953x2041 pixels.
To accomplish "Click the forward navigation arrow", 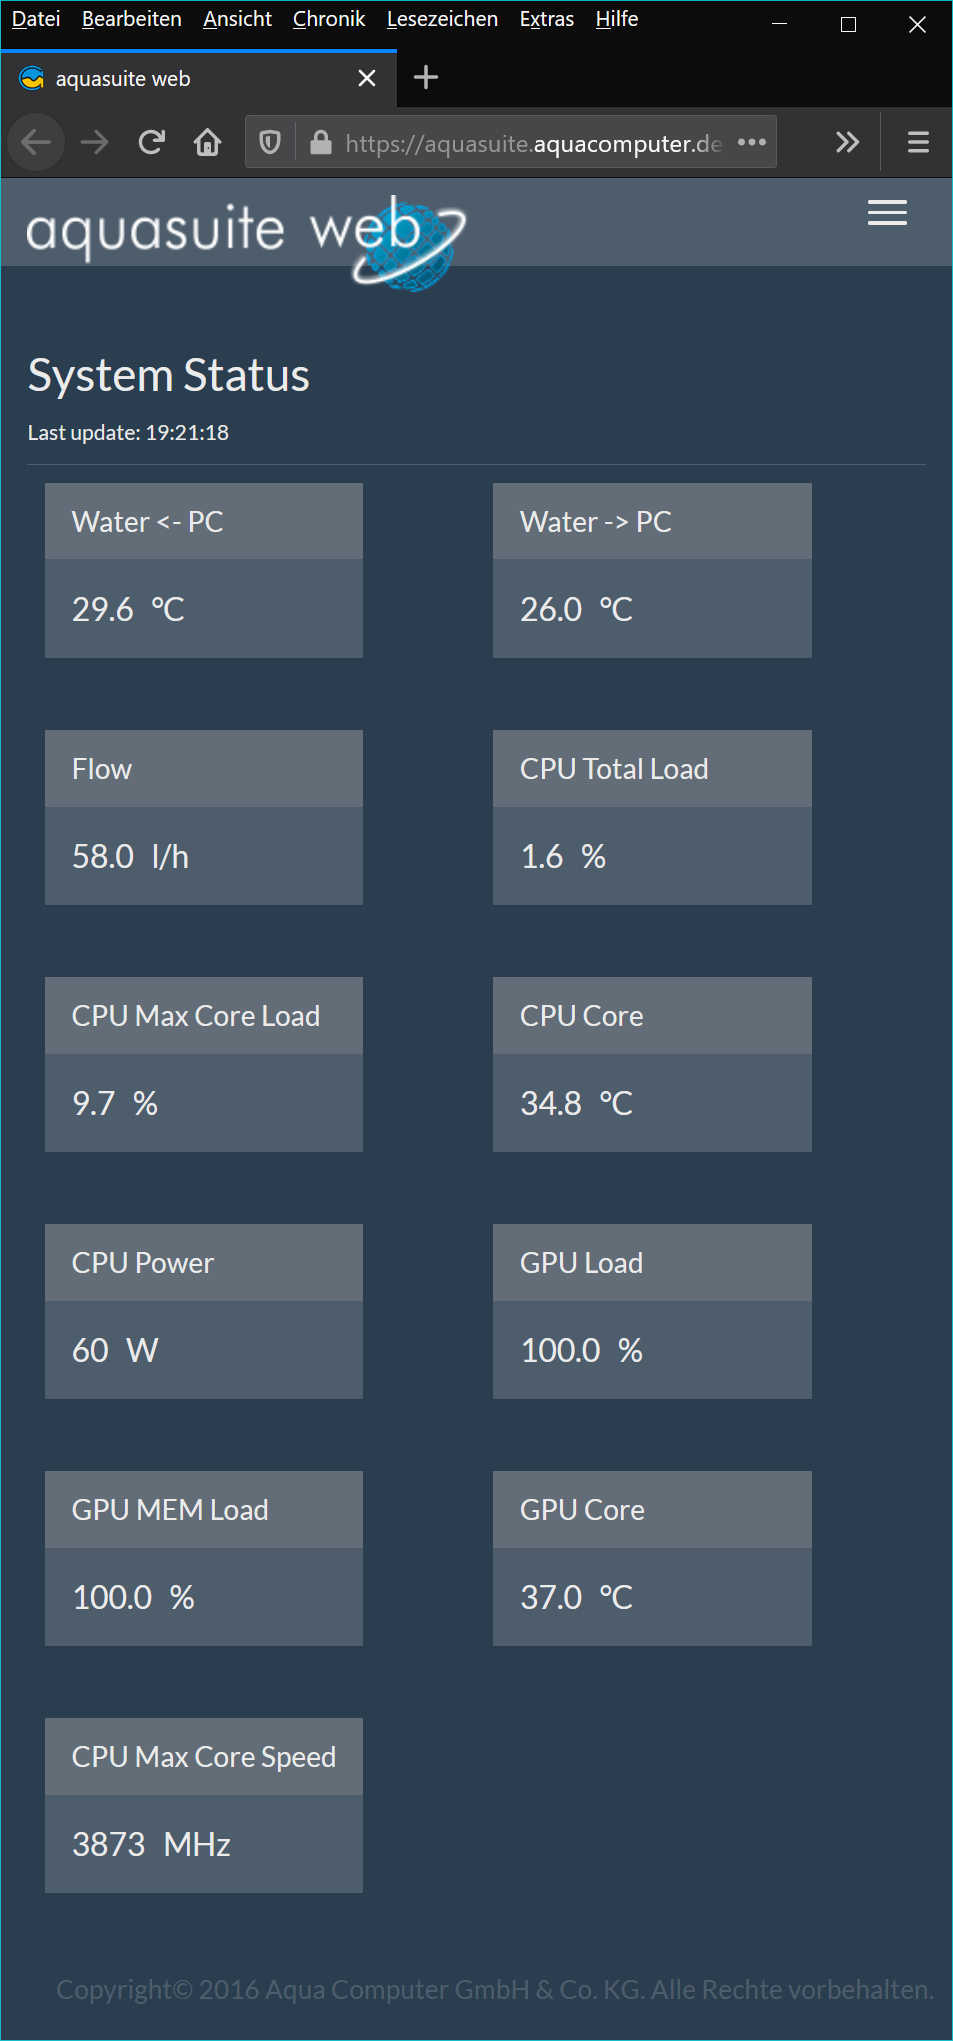I will [95, 143].
